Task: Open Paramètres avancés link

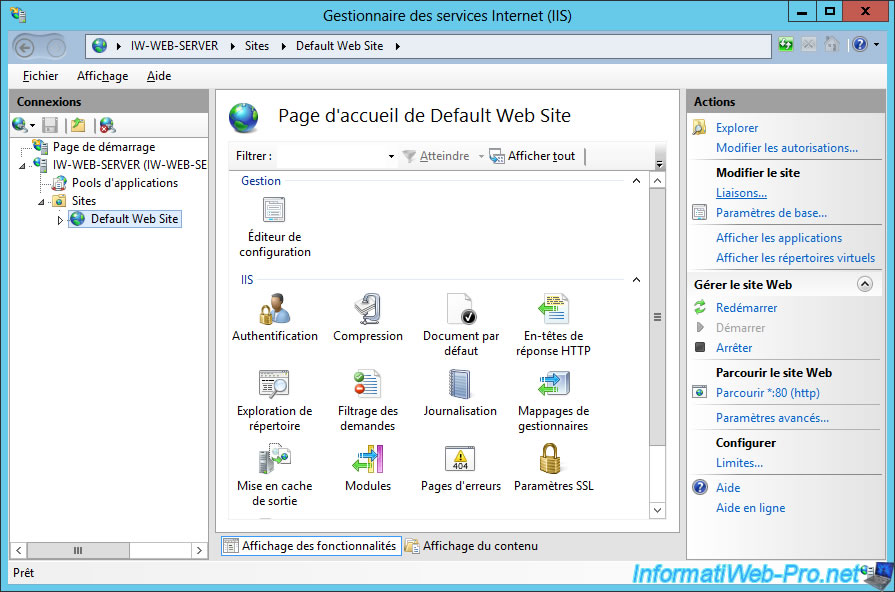Action: (772, 418)
